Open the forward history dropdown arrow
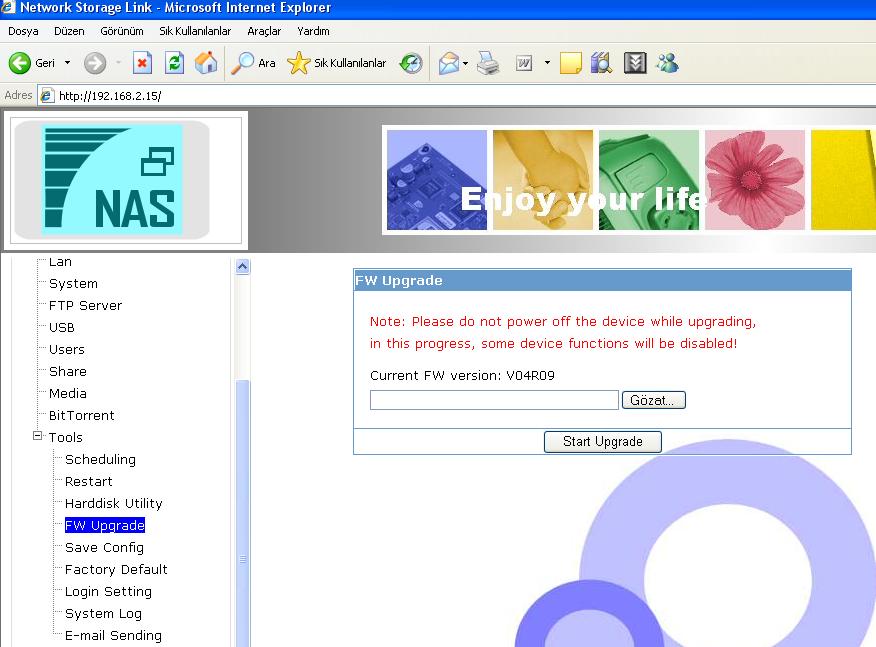 pos(118,63)
